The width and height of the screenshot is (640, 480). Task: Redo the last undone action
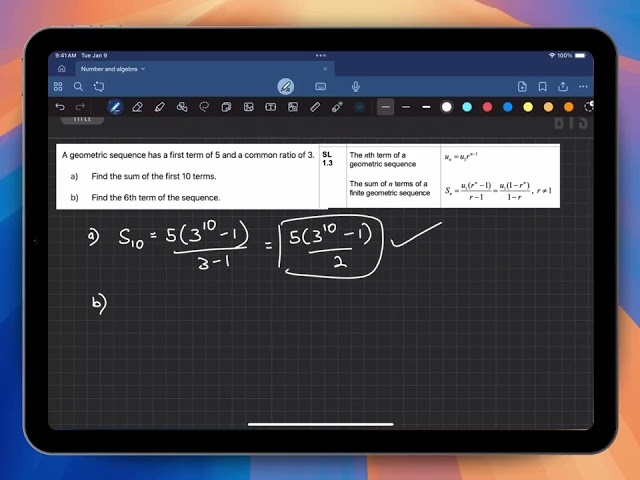click(x=80, y=107)
